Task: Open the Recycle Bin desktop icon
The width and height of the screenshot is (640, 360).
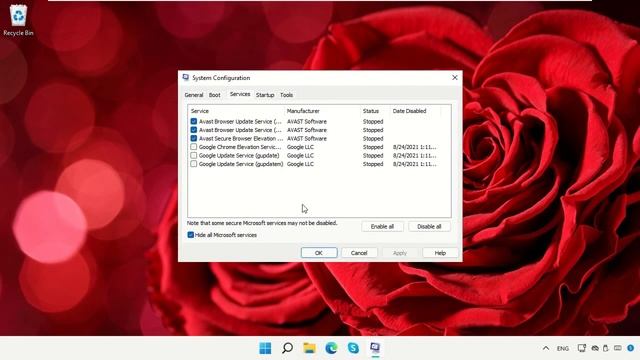Action: click(x=18, y=20)
